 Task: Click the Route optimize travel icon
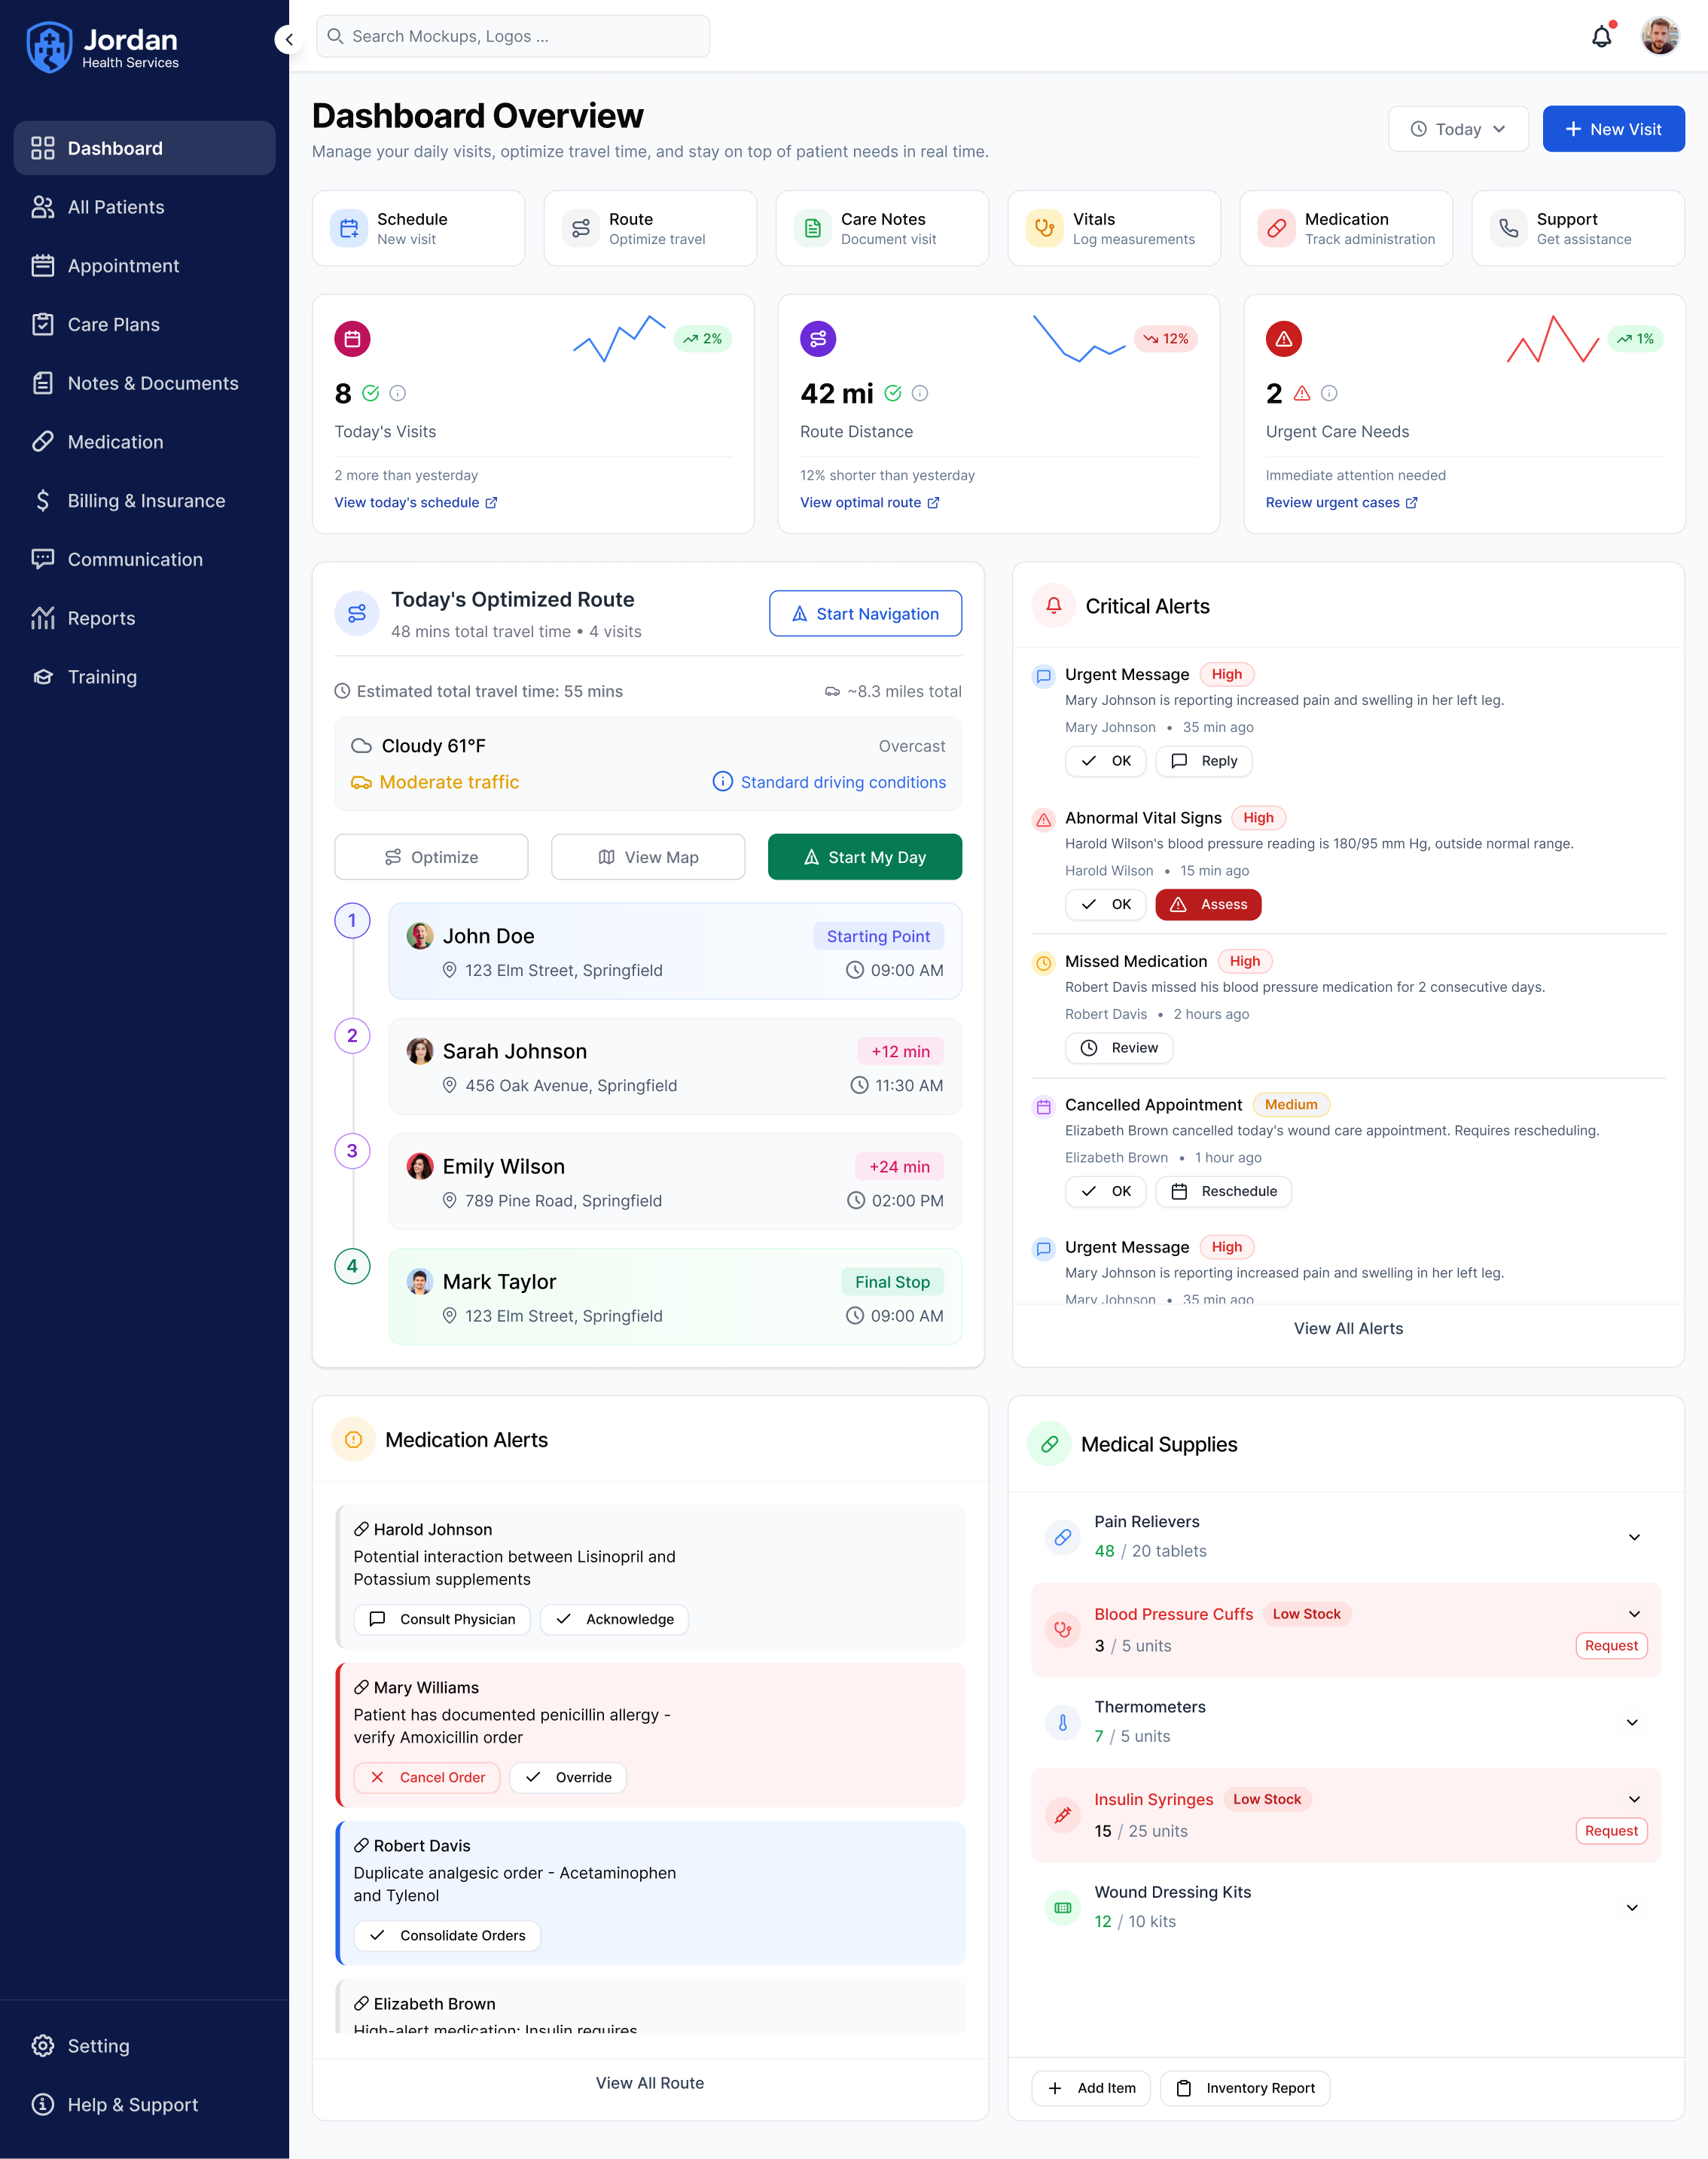[581, 228]
